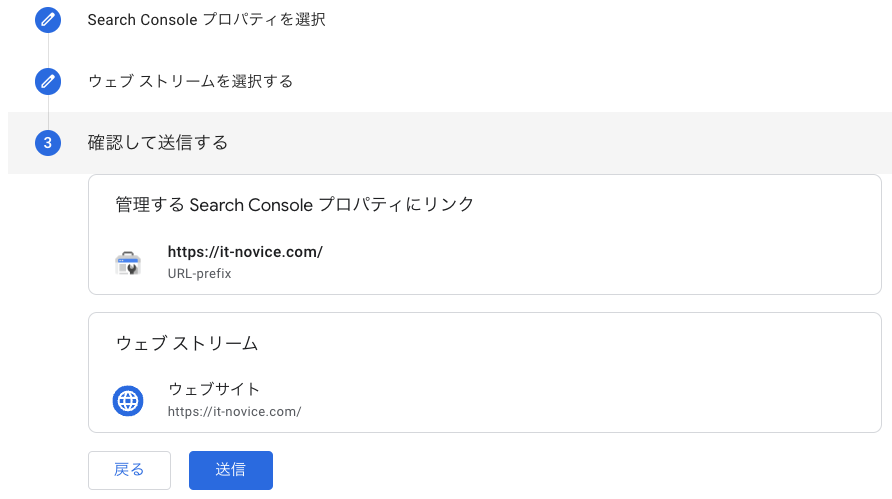Click the ウェブ ストリーム card heading
Viewport: 892px width, 499px height.
[x=187, y=343]
